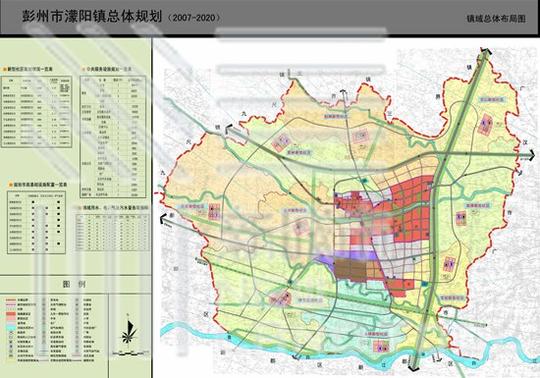Viewport: 540px width, 378px height.
Task: Click the west-pointing arrow on the map's left edge
Action: coord(165,218)
